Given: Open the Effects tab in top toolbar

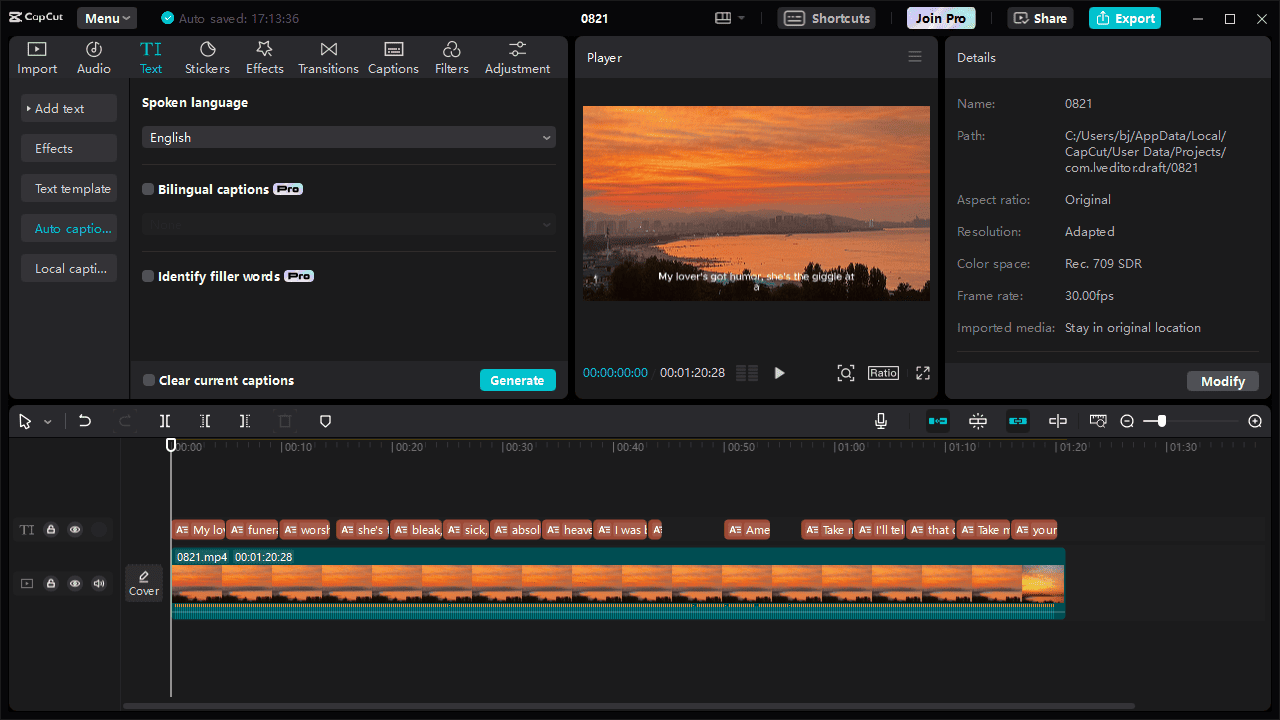Looking at the screenshot, I should pyautogui.click(x=264, y=58).
